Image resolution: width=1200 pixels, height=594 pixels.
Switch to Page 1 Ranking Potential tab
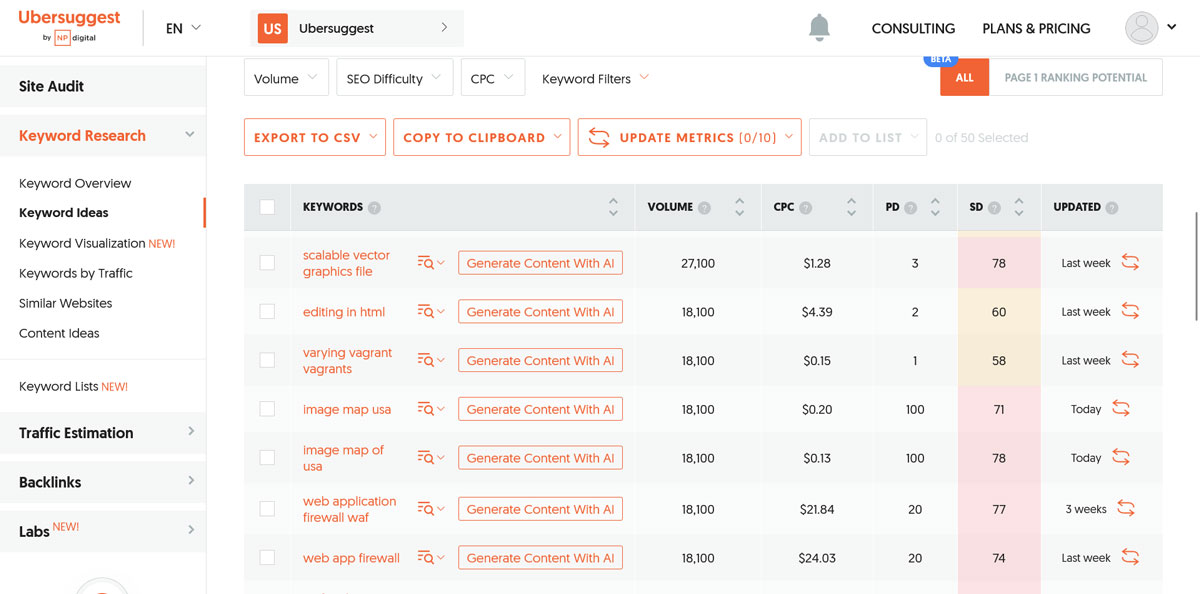tap(1075, 78)
